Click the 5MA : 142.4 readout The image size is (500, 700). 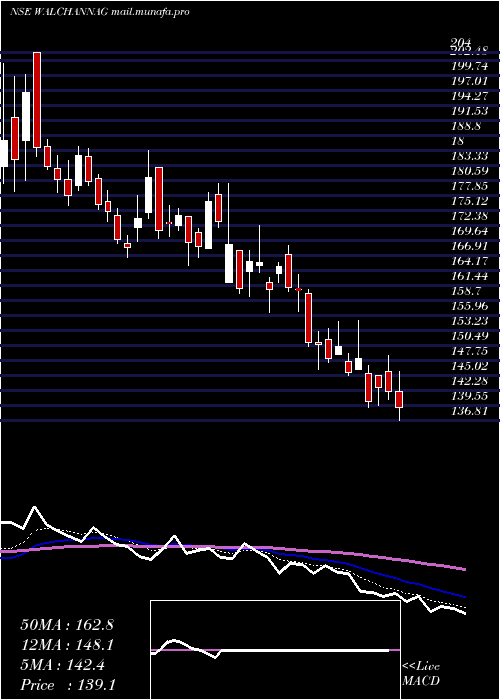(63, 665)
